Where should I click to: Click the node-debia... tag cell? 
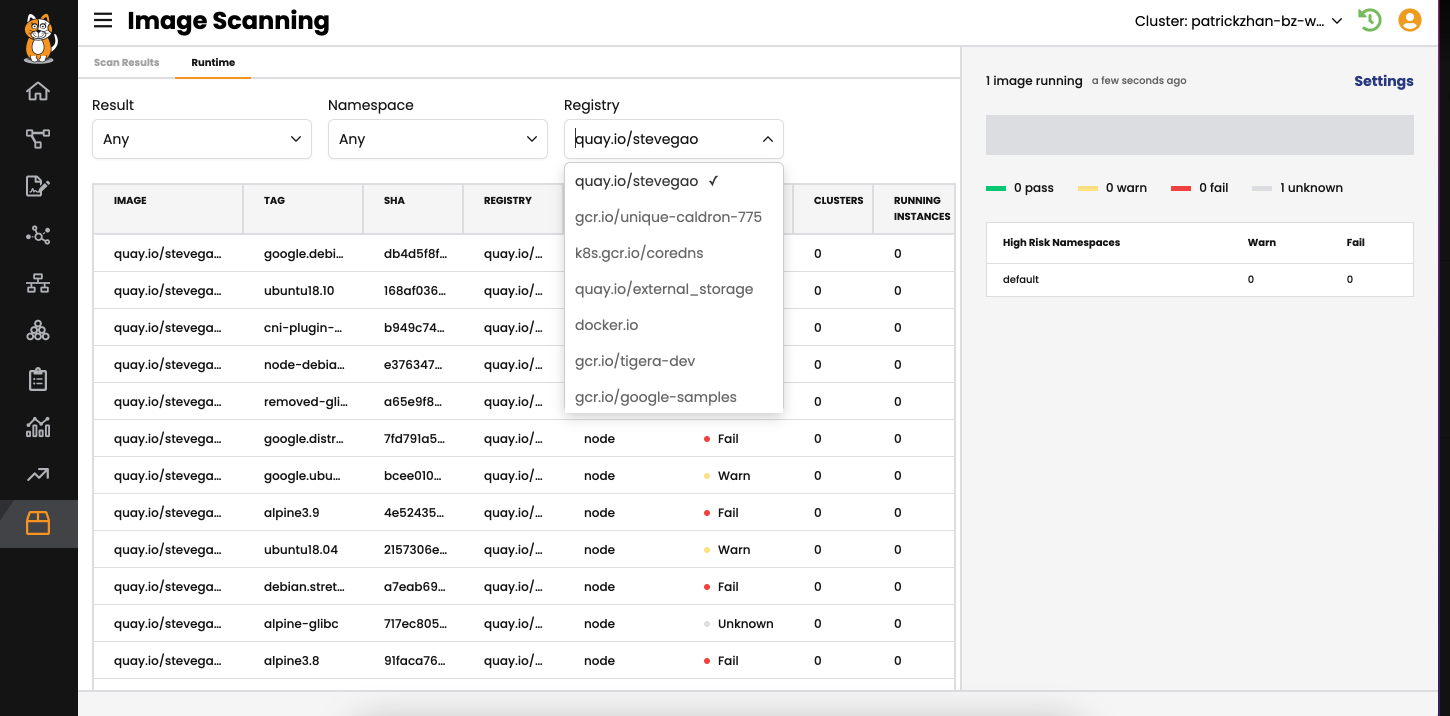(304, 365)
